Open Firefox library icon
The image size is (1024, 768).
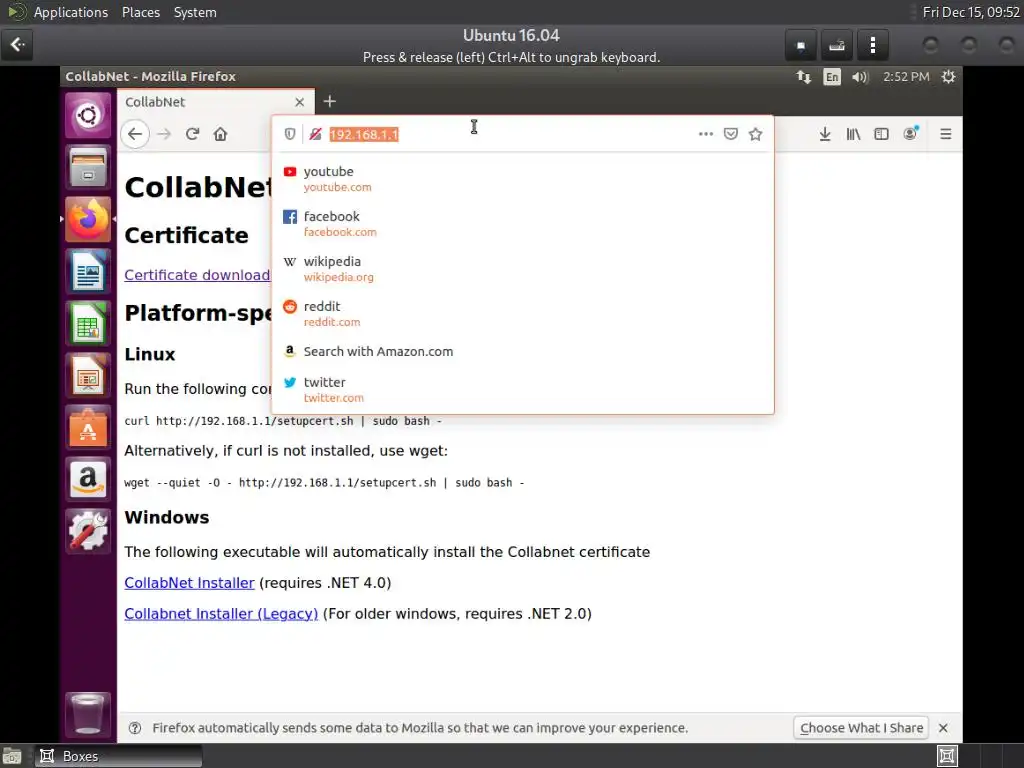click(x=853, y=134)
